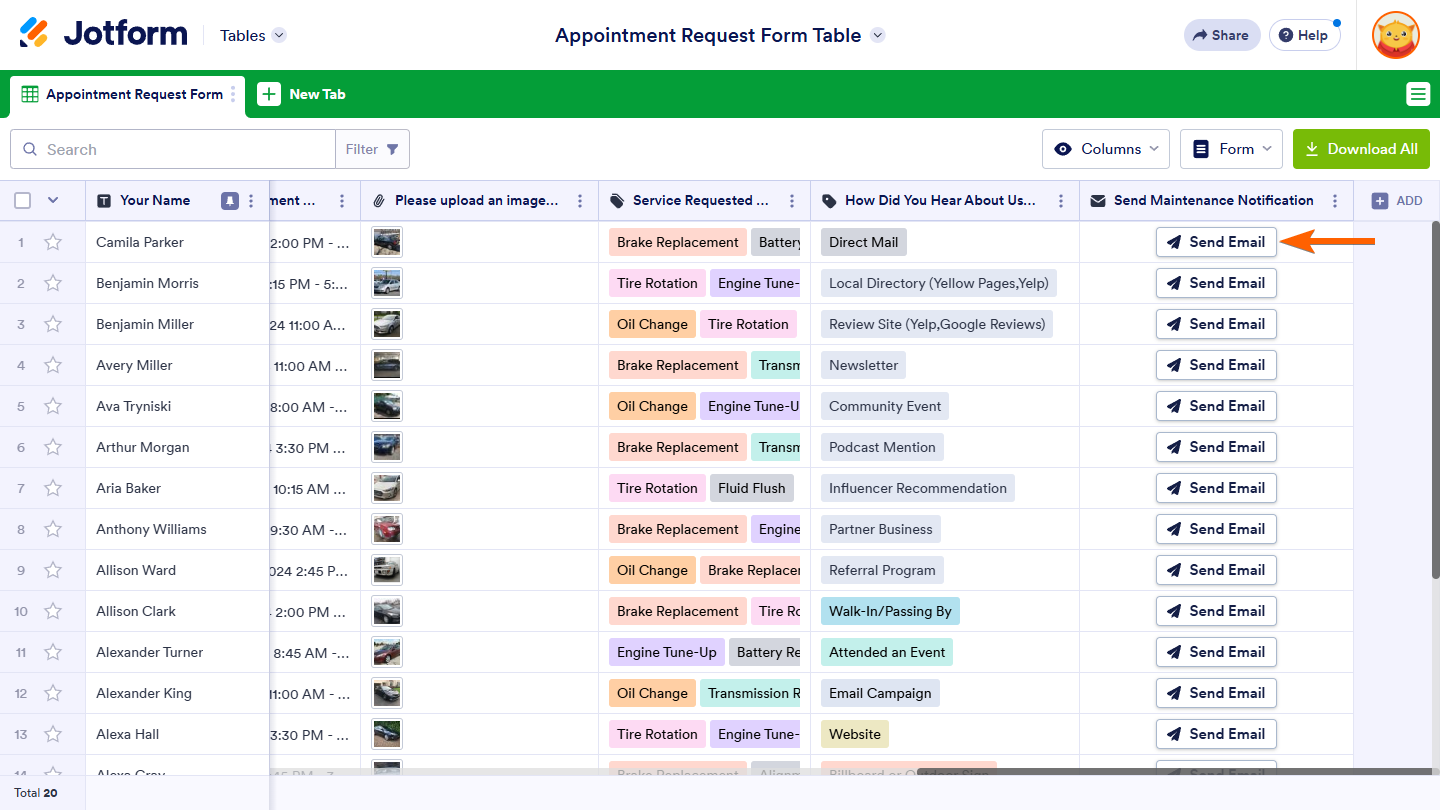This screenshot has width=1440, height=810.
Task: Click Fluid Flush tag in Aria Baker row
Action: pos(752,488)
